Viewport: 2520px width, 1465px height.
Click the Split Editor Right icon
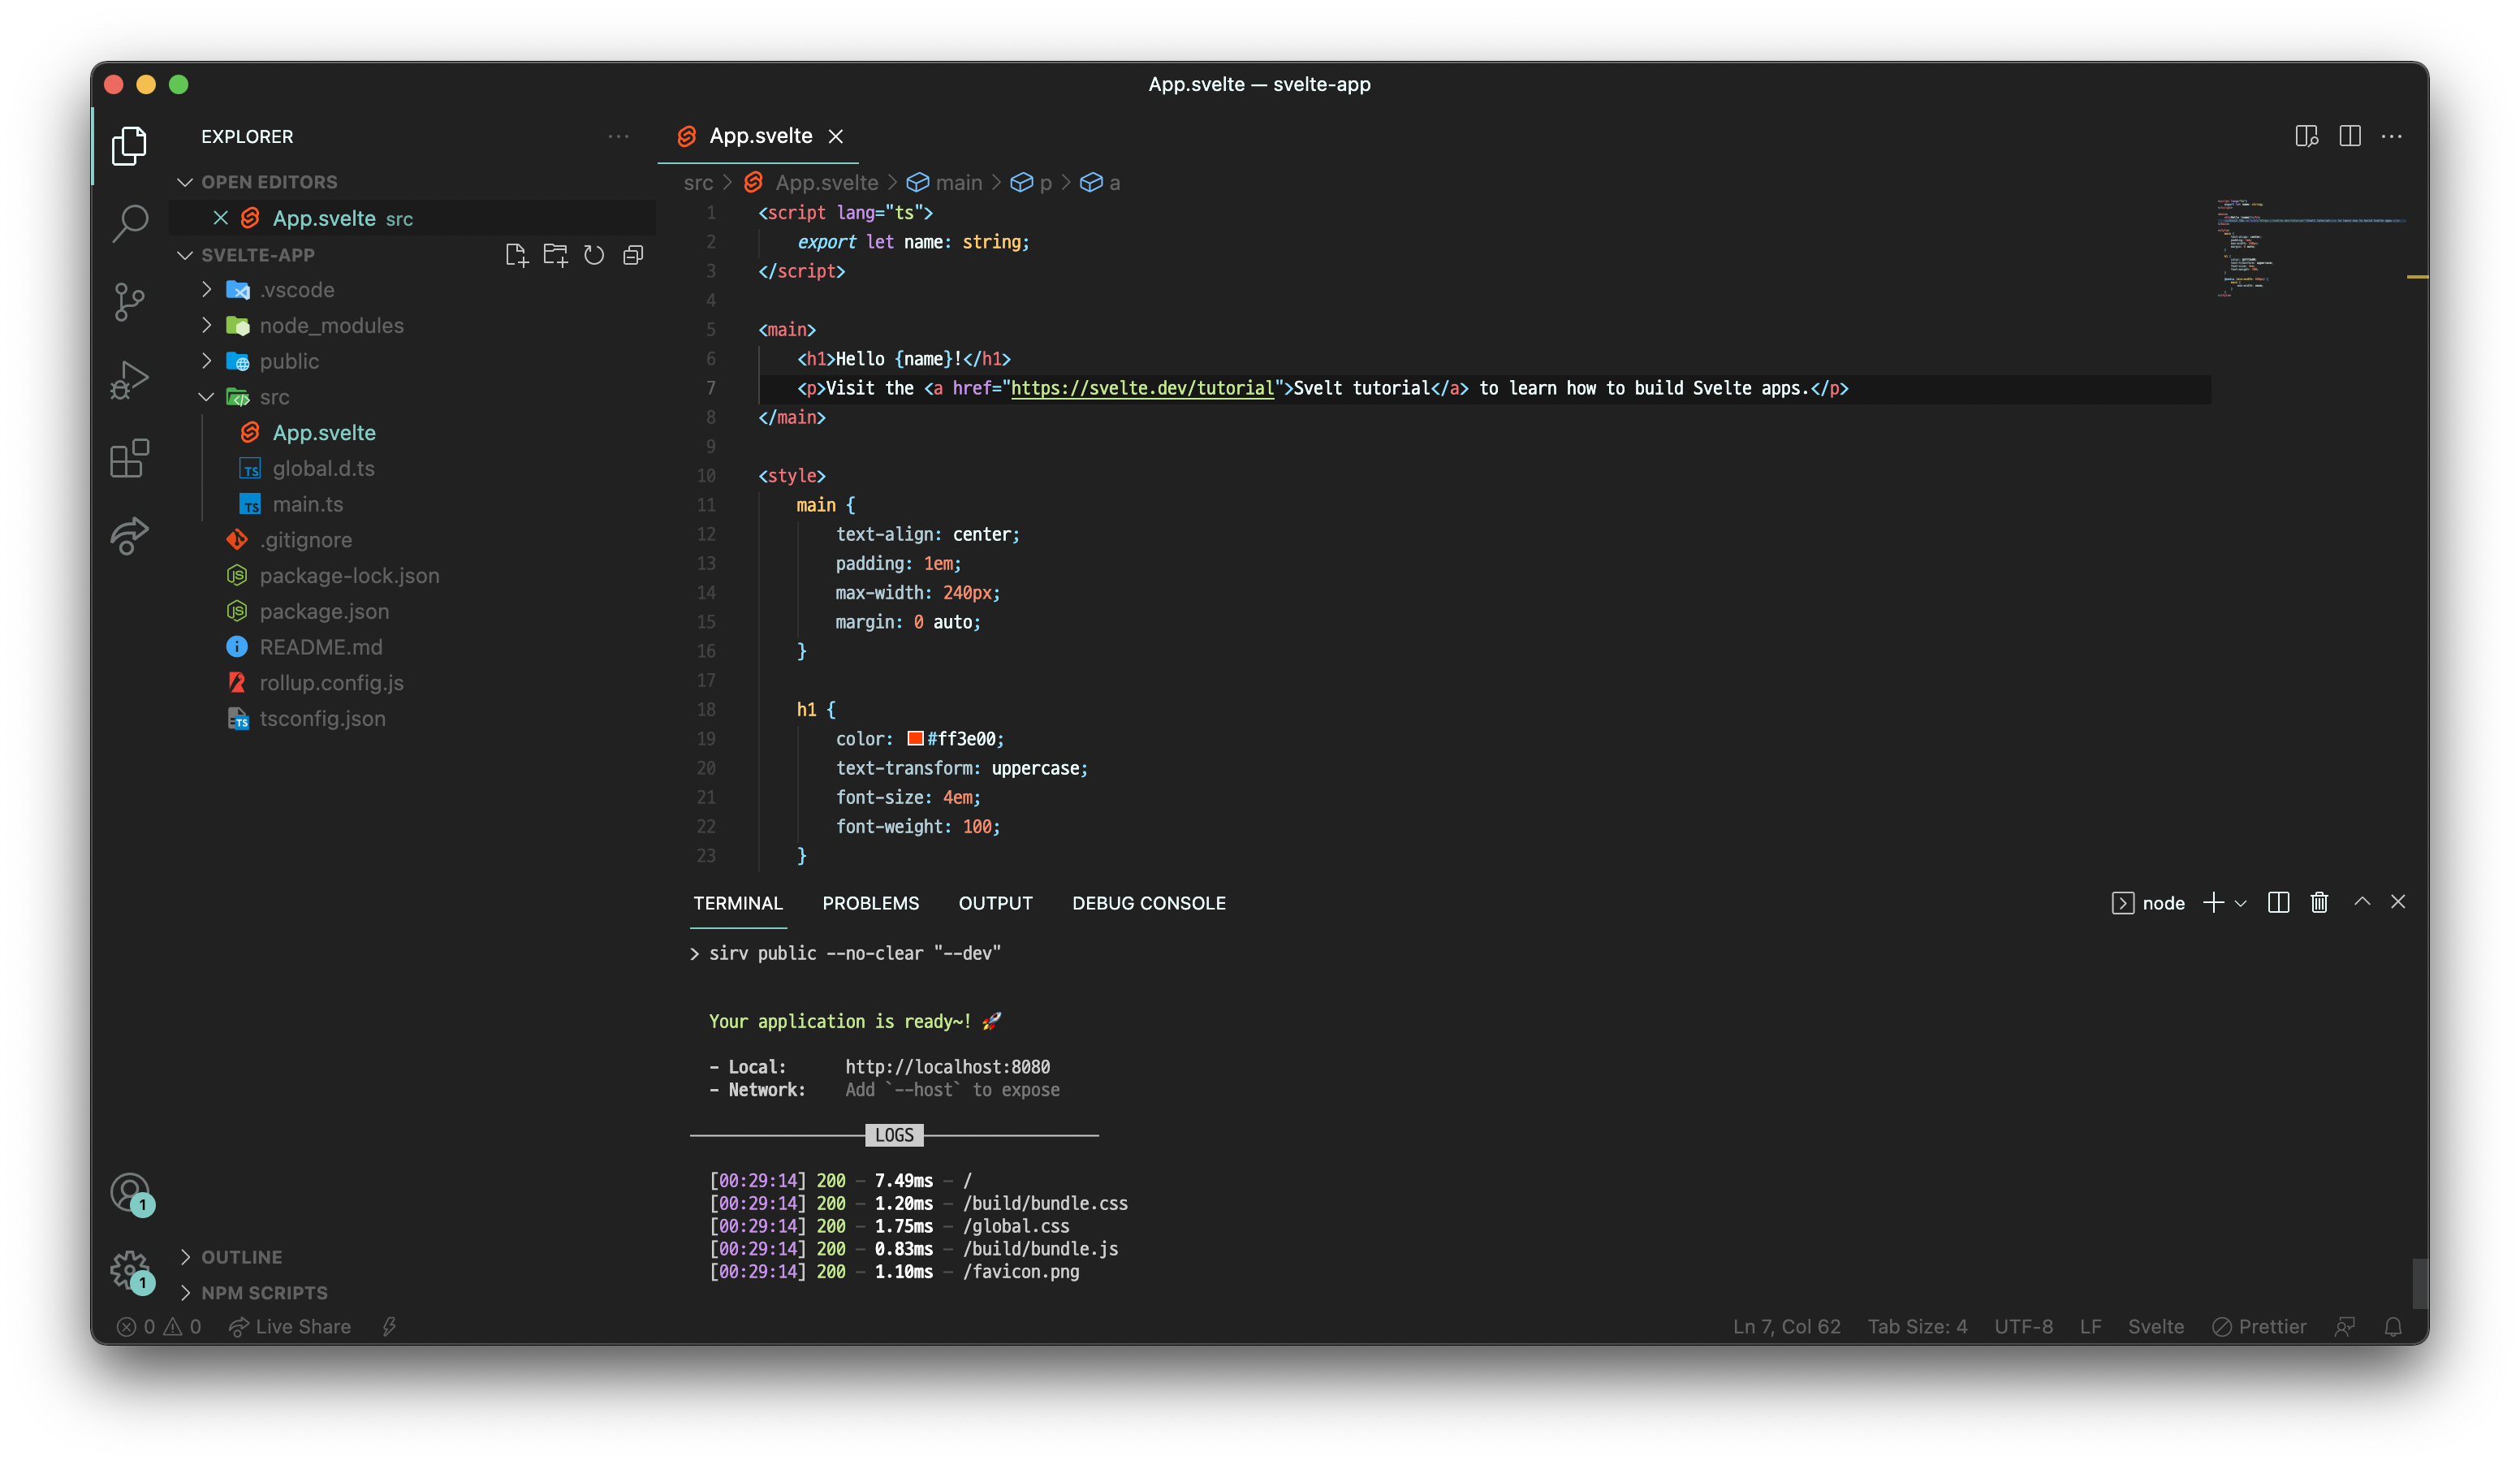click(2350, 136)
